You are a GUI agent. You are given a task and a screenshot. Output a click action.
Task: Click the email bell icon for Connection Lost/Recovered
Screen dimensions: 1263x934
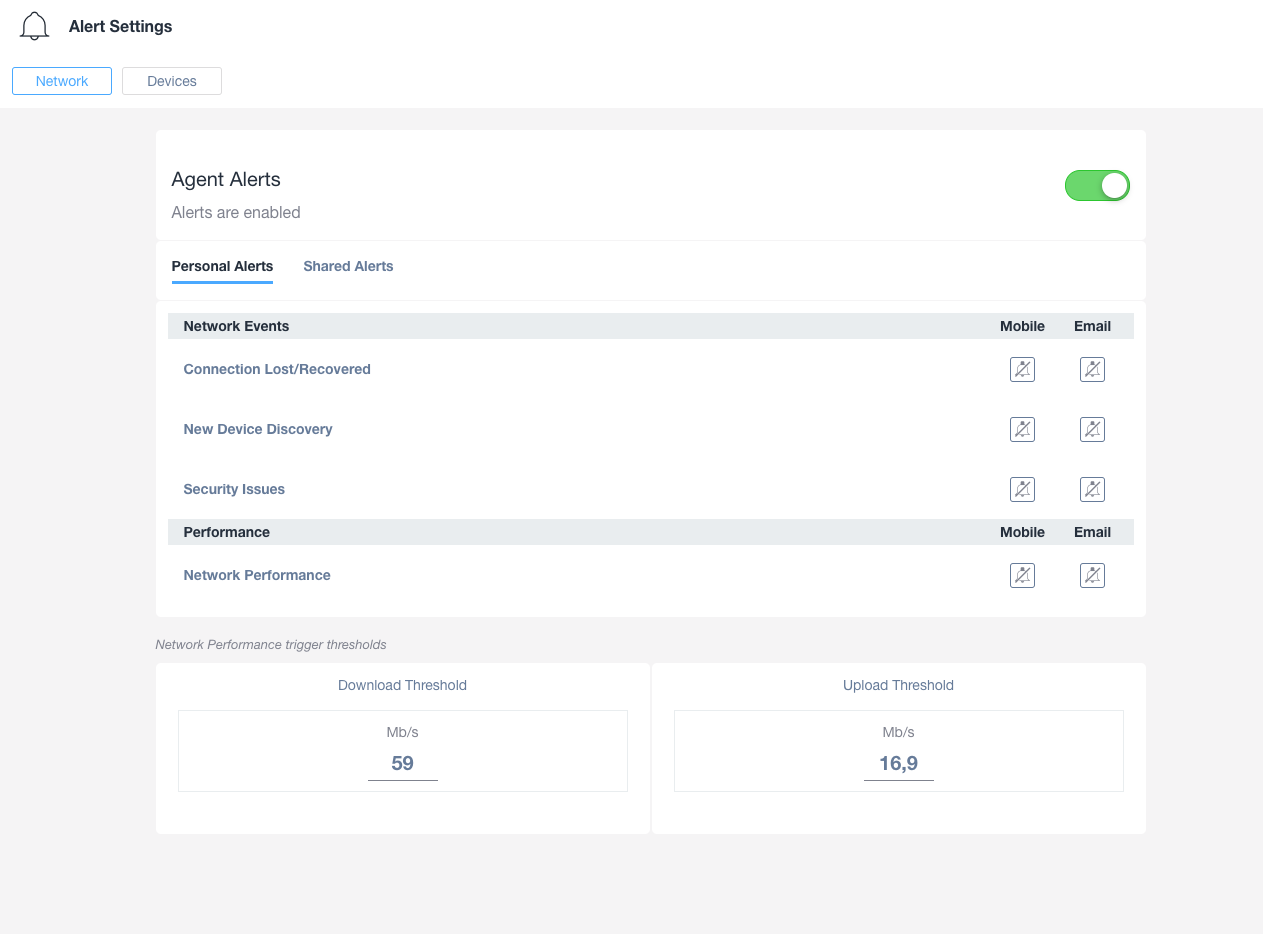1092,369
